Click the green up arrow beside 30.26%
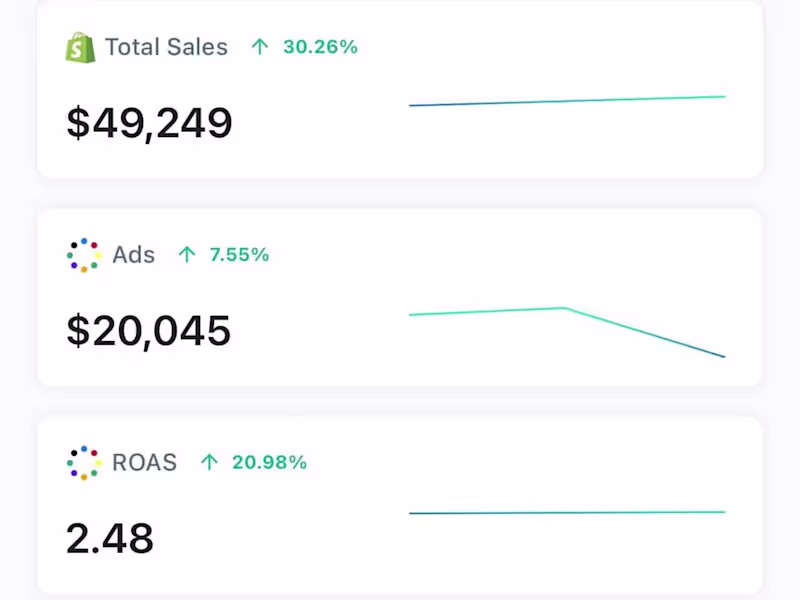Image resolution: width=800 pixels, height=600 pixels. point(259,46)
